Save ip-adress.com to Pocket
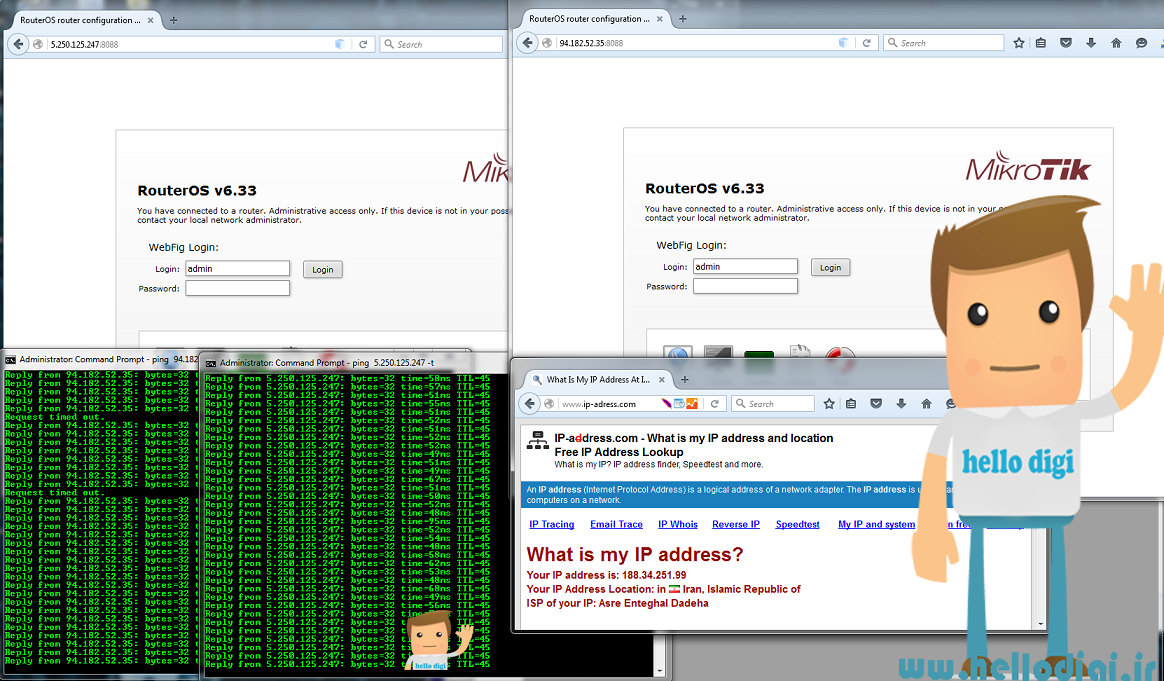The width and height of the screenshot is (1164, 681). (x=876, y=403)
